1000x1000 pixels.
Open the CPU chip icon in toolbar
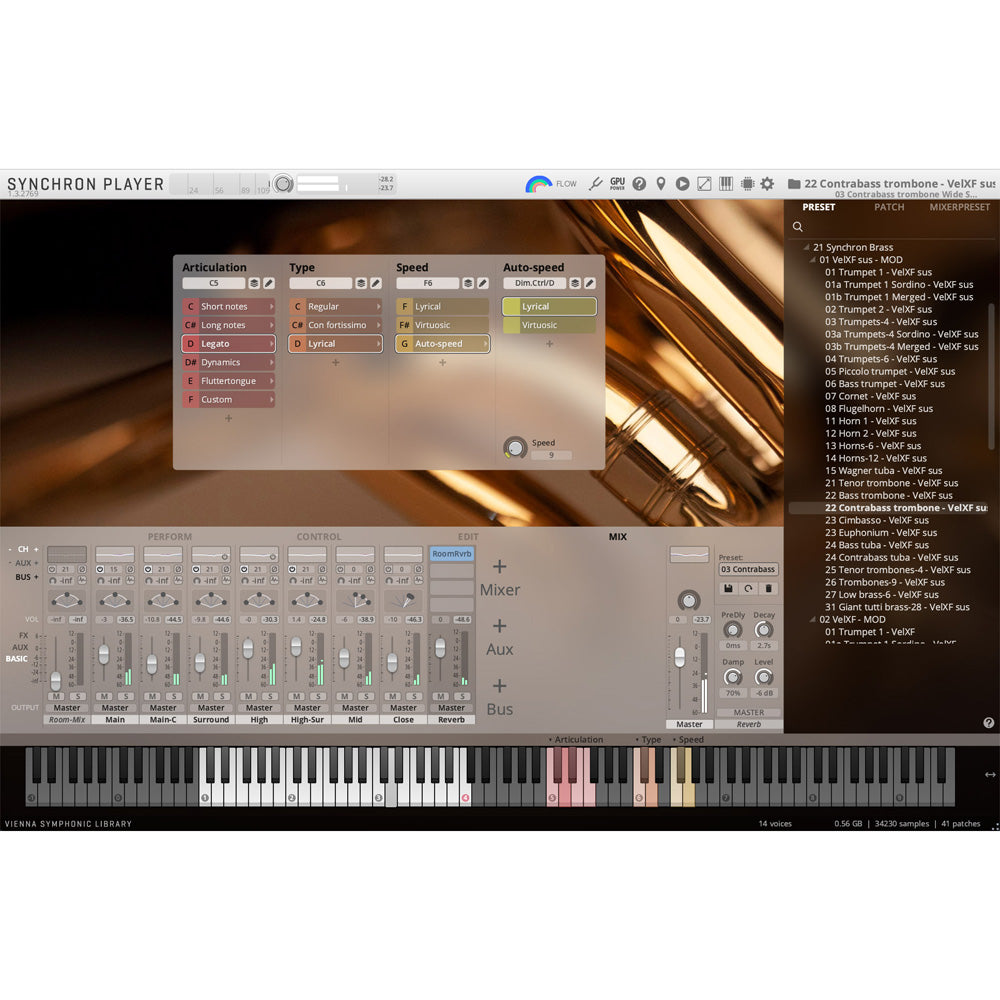747,184
